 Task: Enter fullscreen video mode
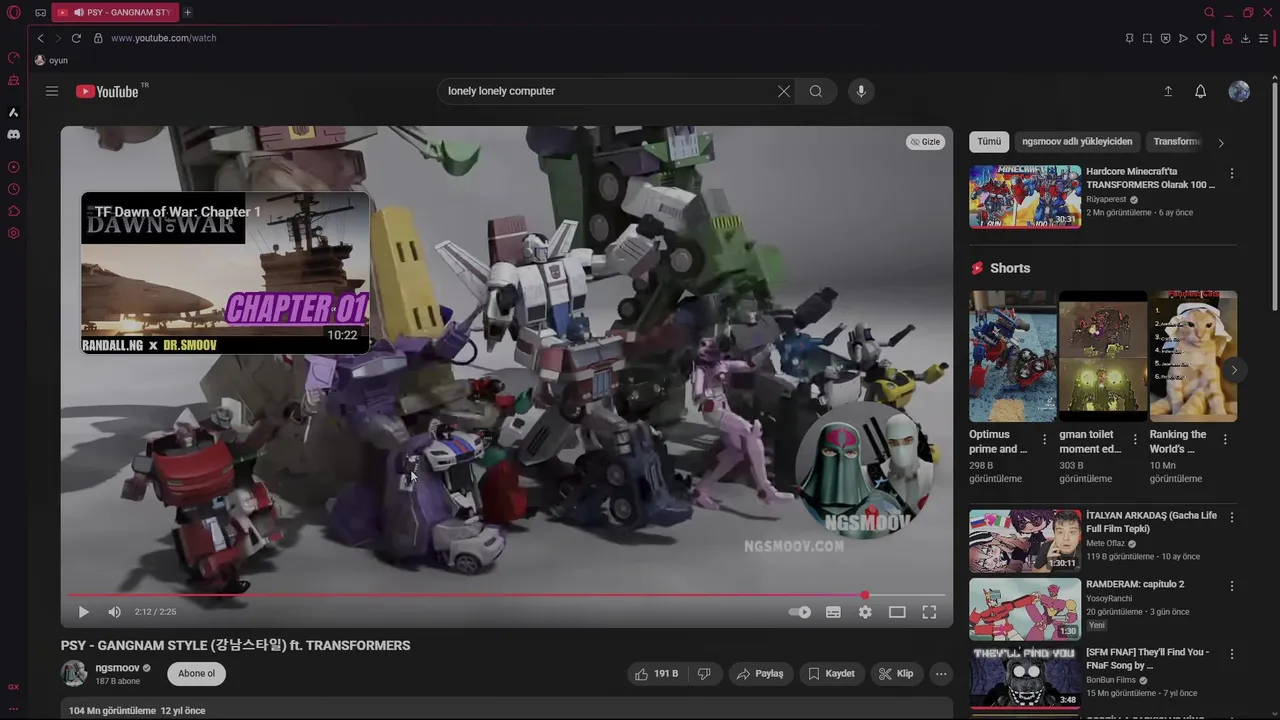click(x=929, y=612)
